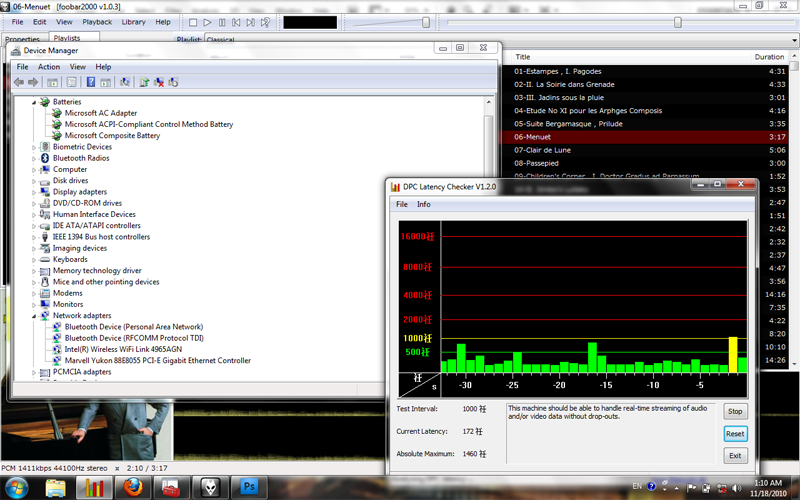Click the Bluetooth Radios device icon
This screenshot has height=500, width=800.
pos(45,158)
